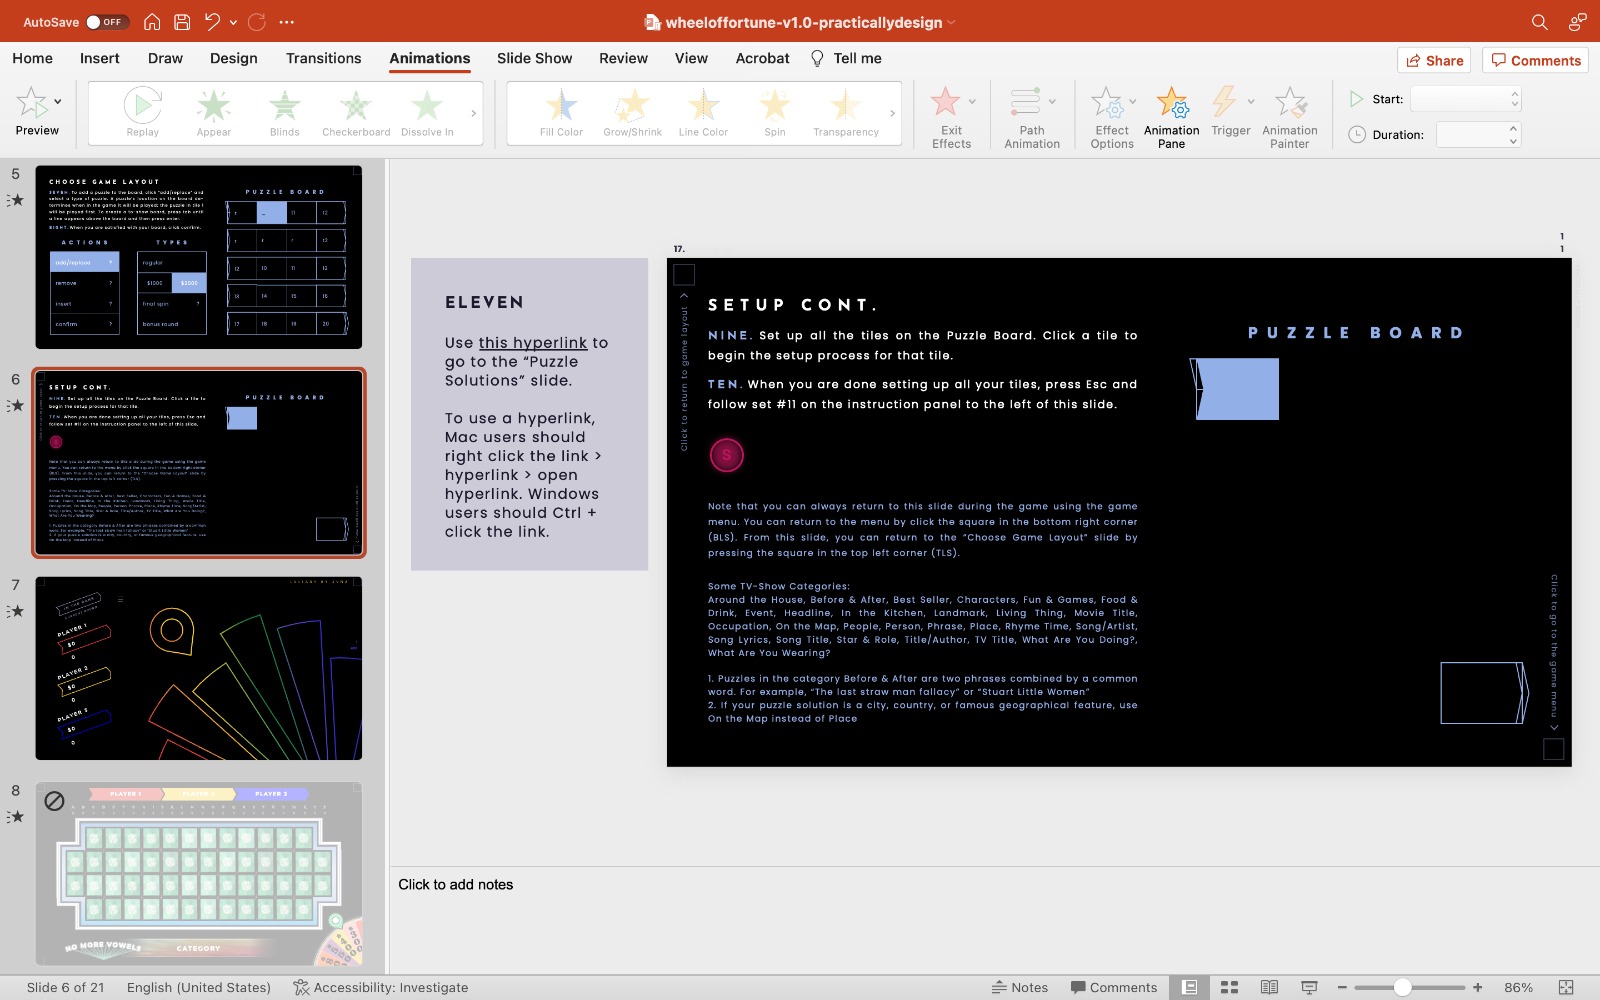
Task: Fit slide to current window
Action: point(1566,987)
